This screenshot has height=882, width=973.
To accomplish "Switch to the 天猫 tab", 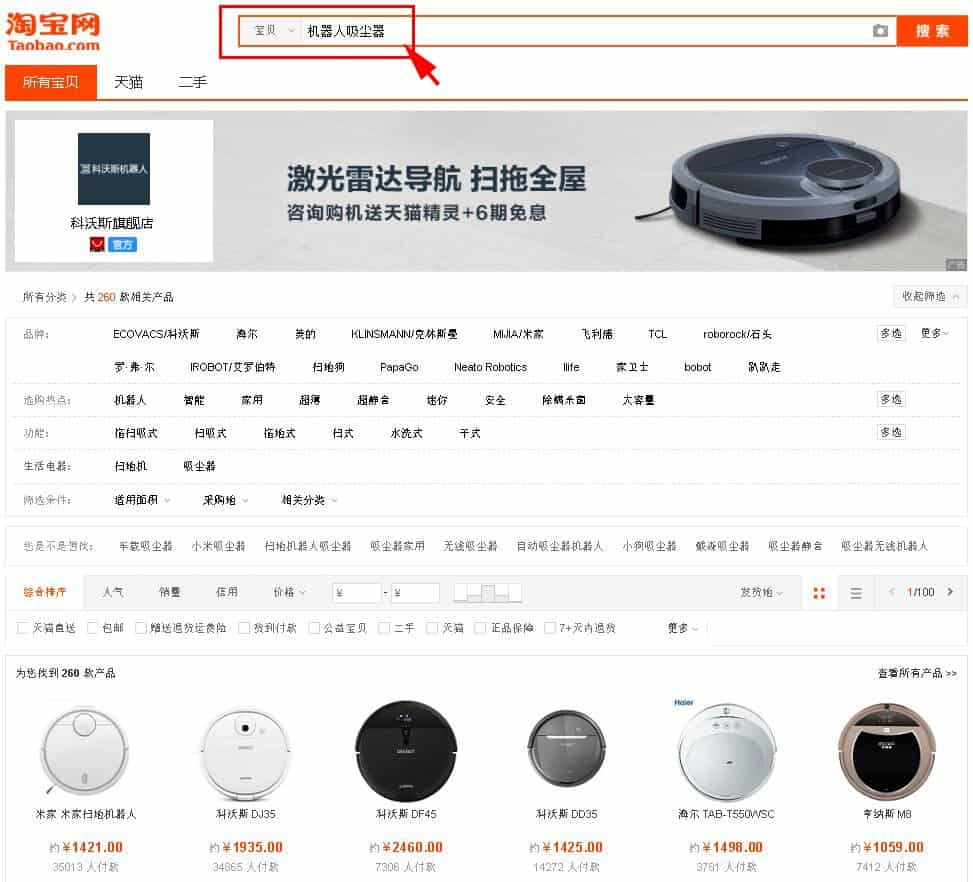I will point(128,82).
